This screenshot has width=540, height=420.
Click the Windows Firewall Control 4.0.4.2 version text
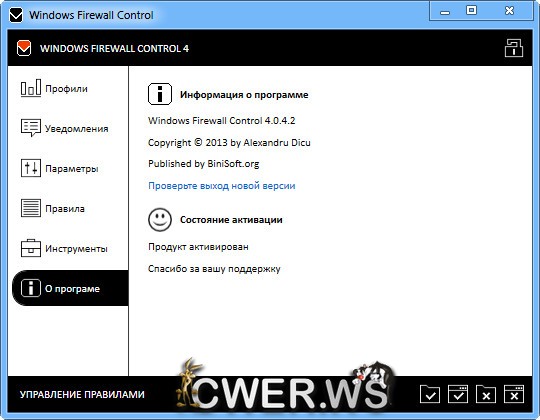221,121
